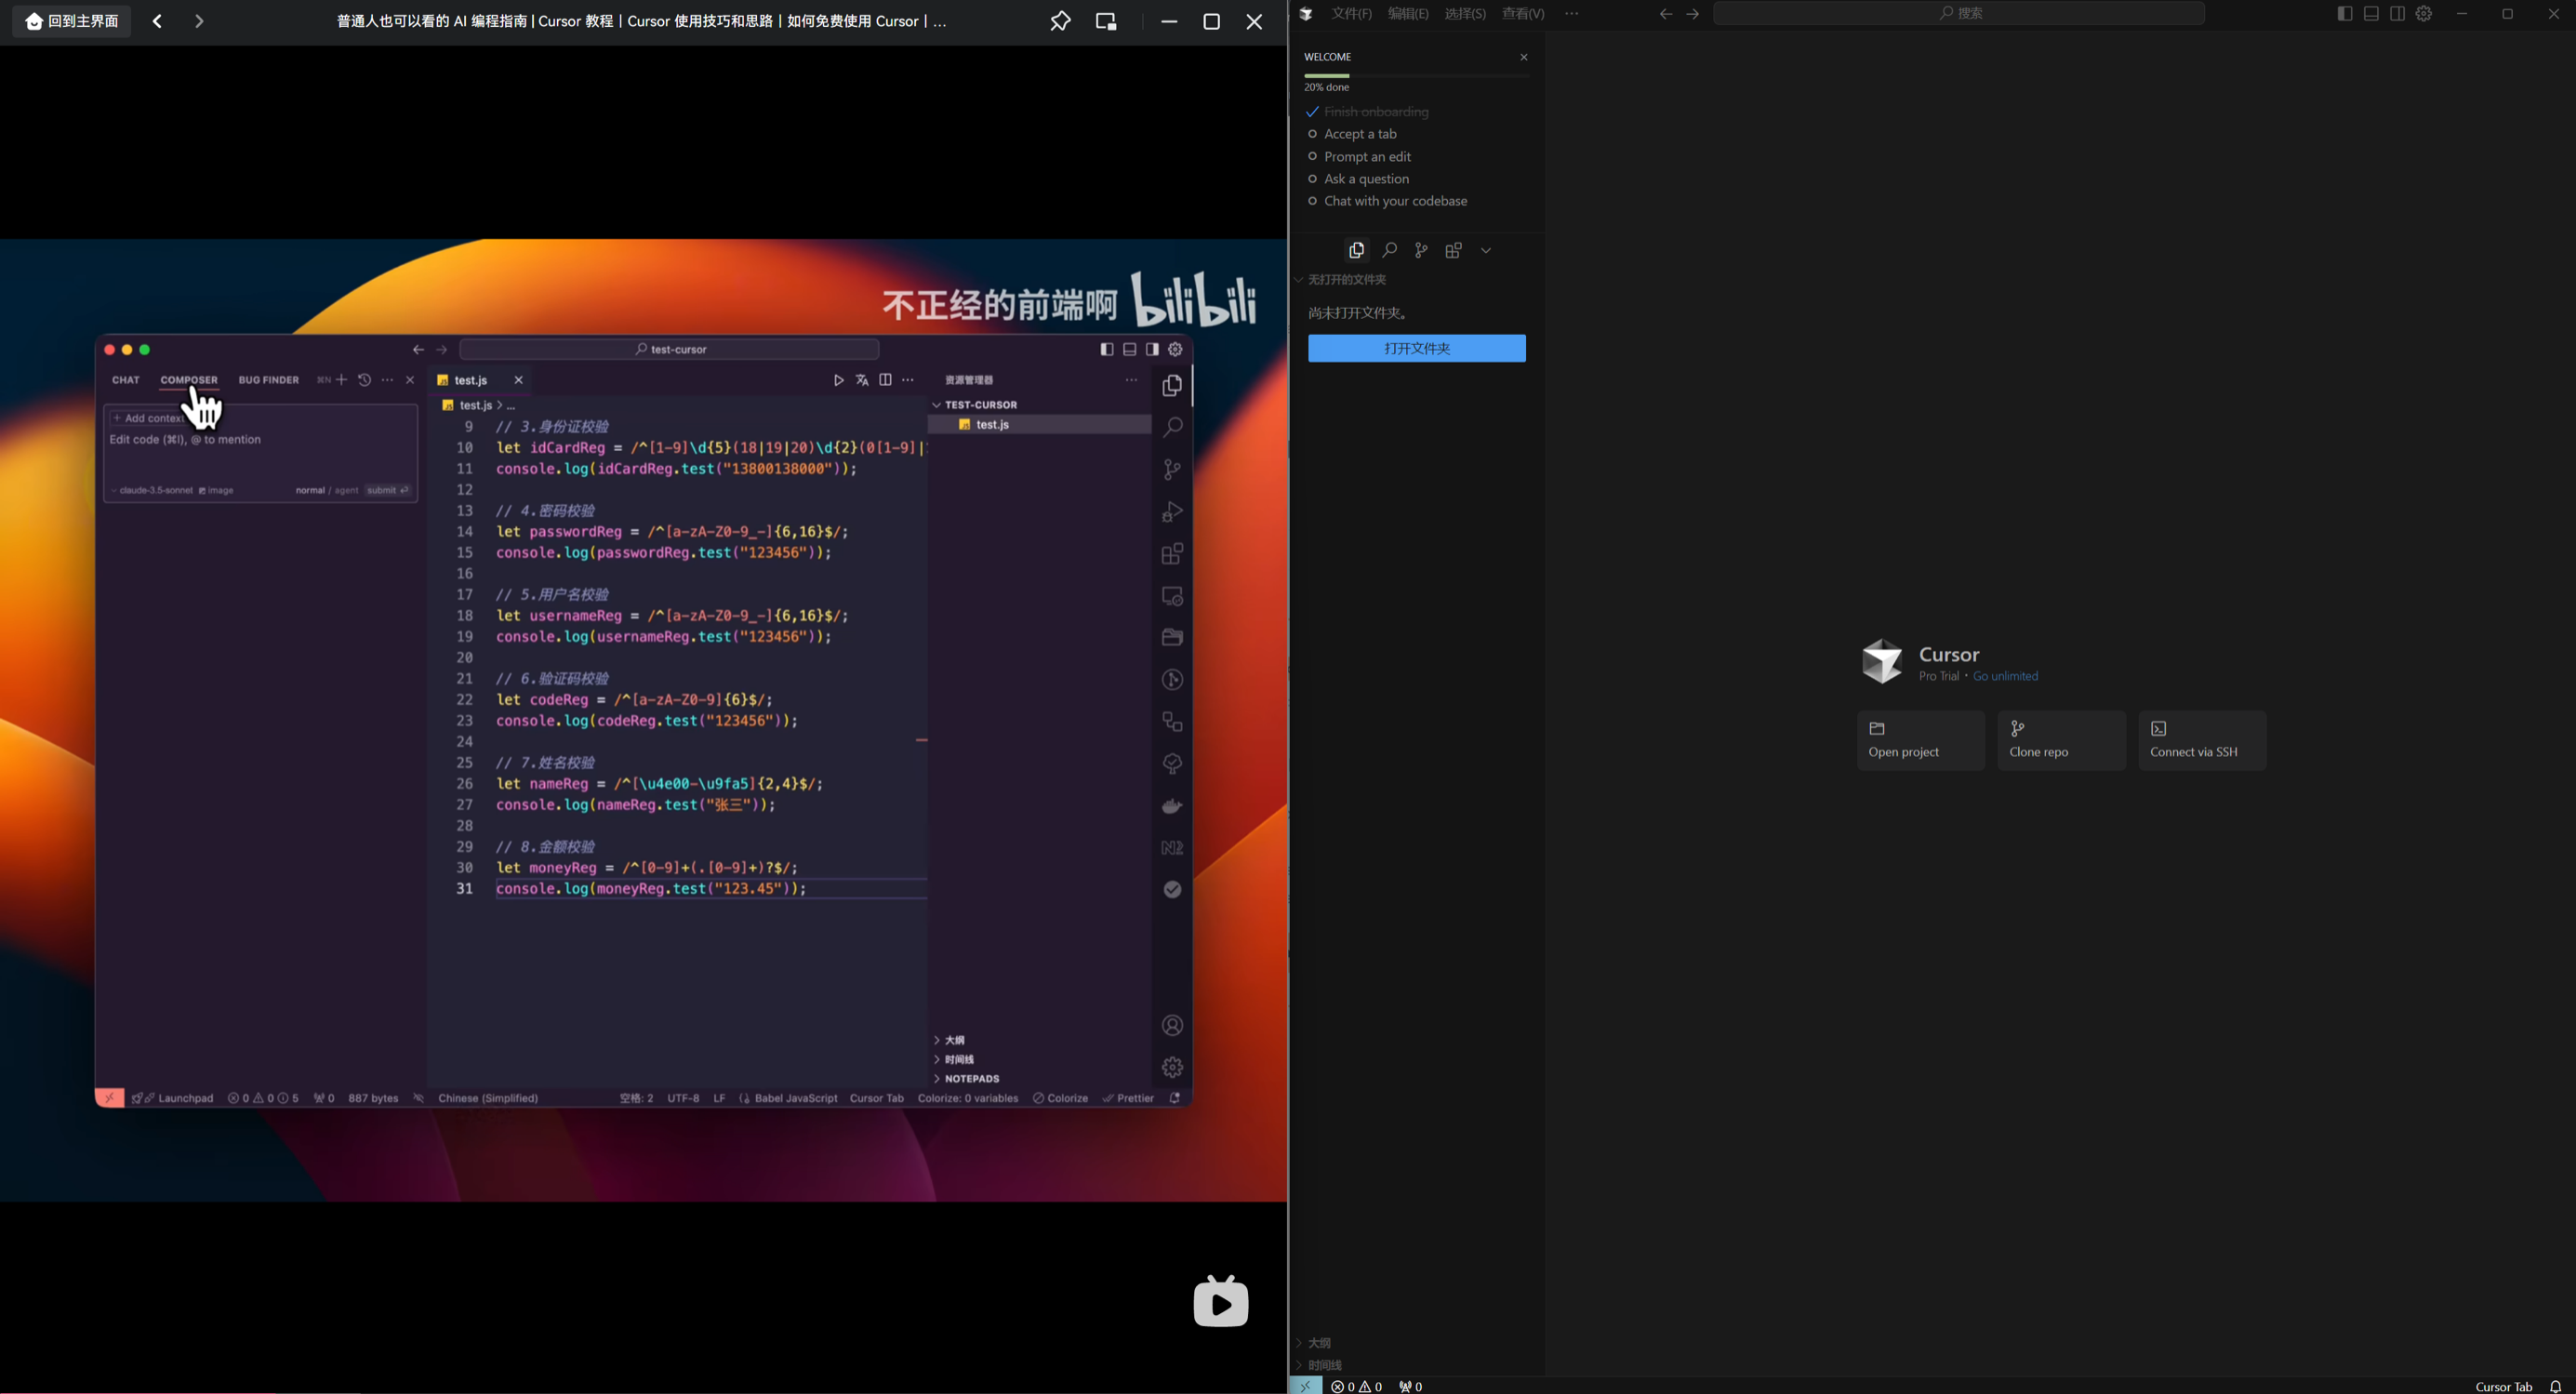Open the Search view icon in the sidebar
Image resolution: width=2576 pixels, height=1394 pixels.
(1389, 250)
